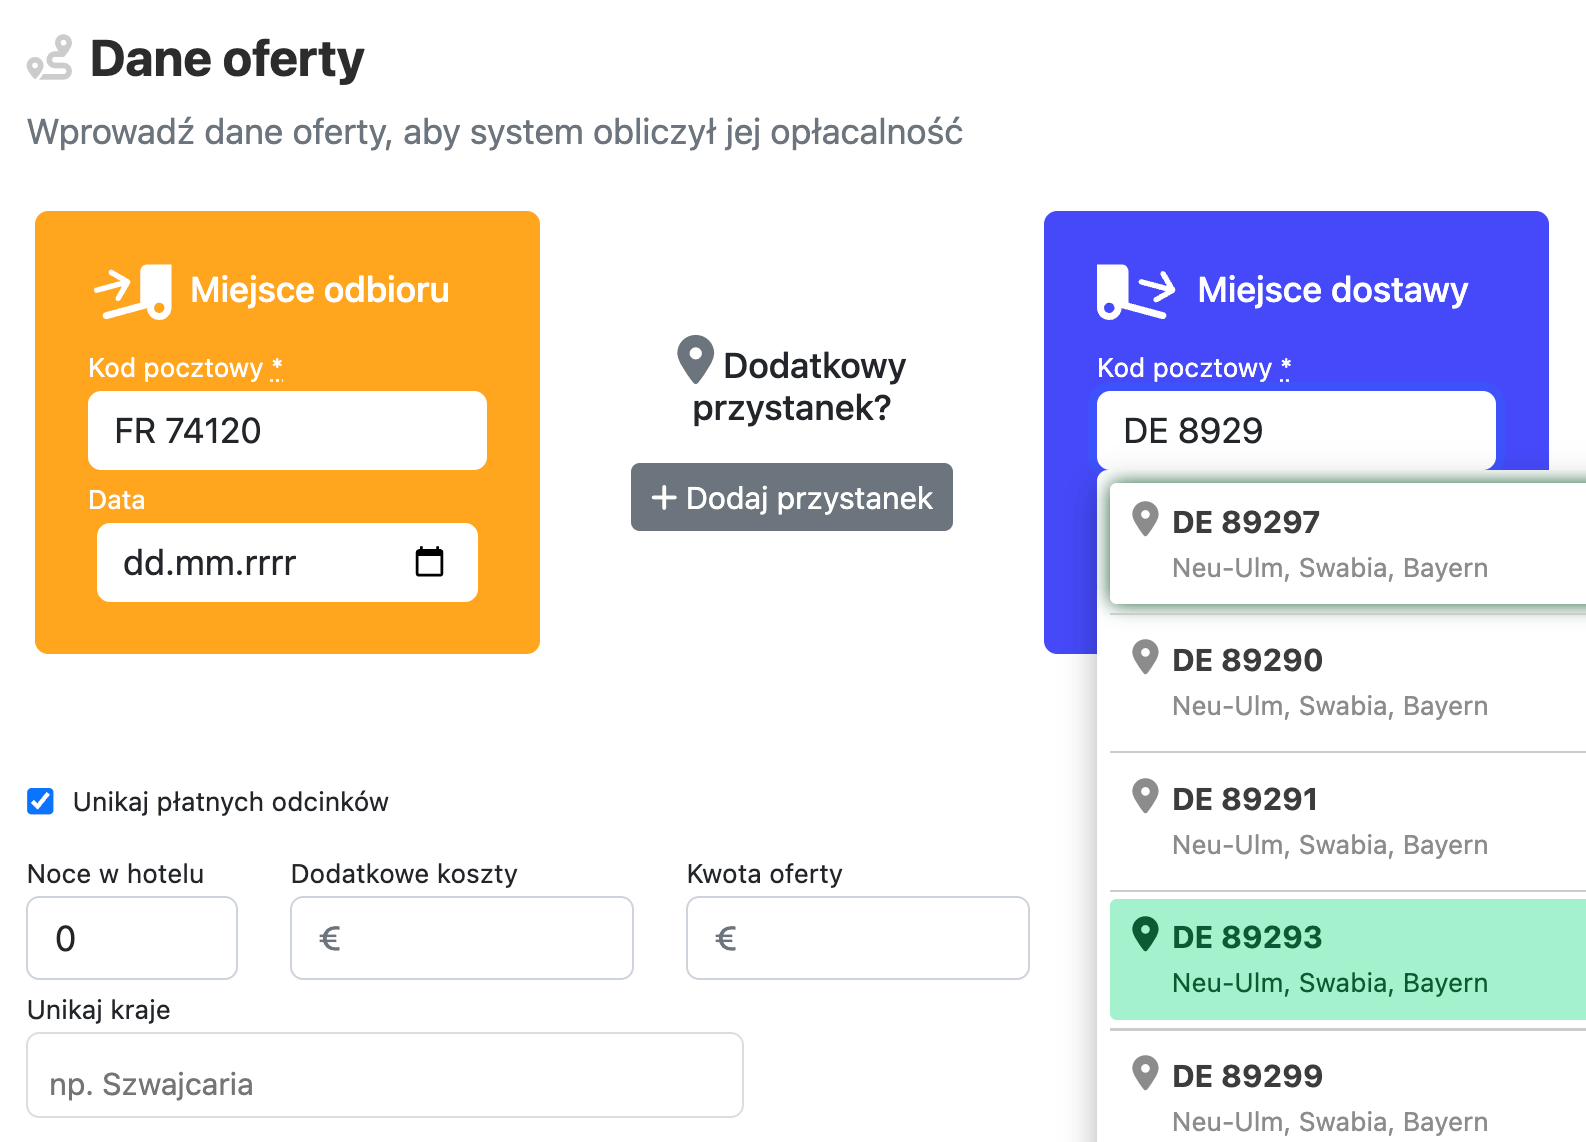Screen dimensions: 1586x1142
Task: Click the pin icon next to DE 89297
Action: point(1145,519)
